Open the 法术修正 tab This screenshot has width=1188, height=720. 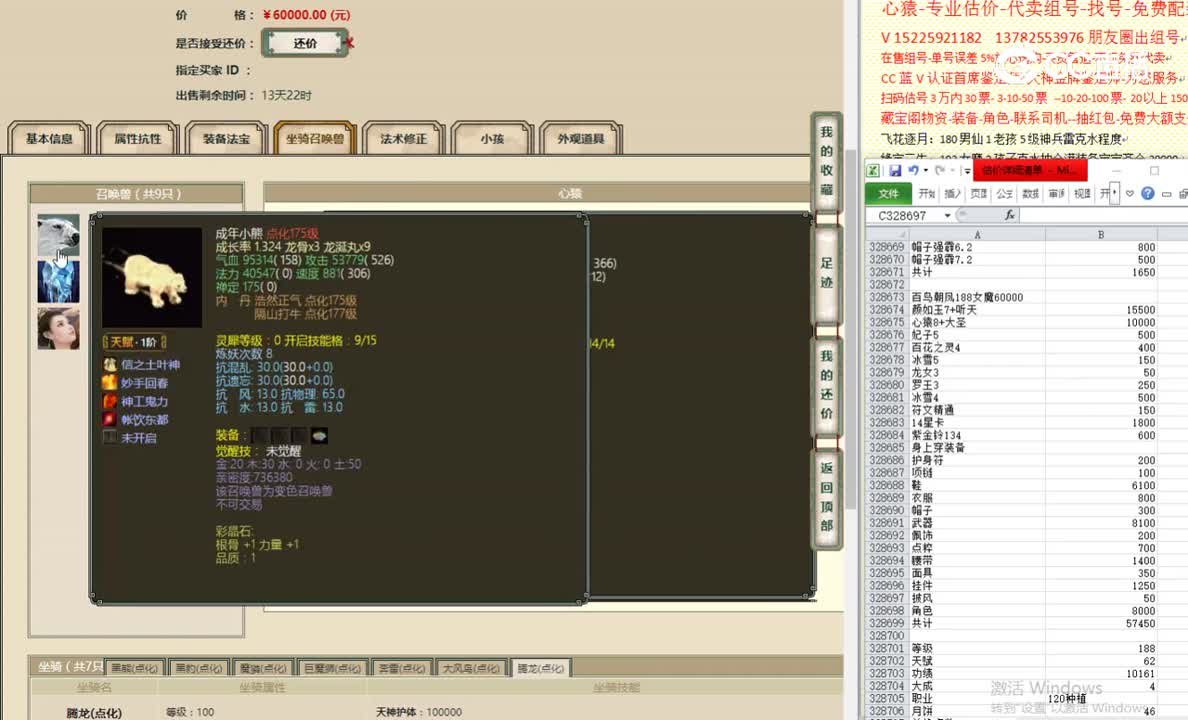coord(403,139)
